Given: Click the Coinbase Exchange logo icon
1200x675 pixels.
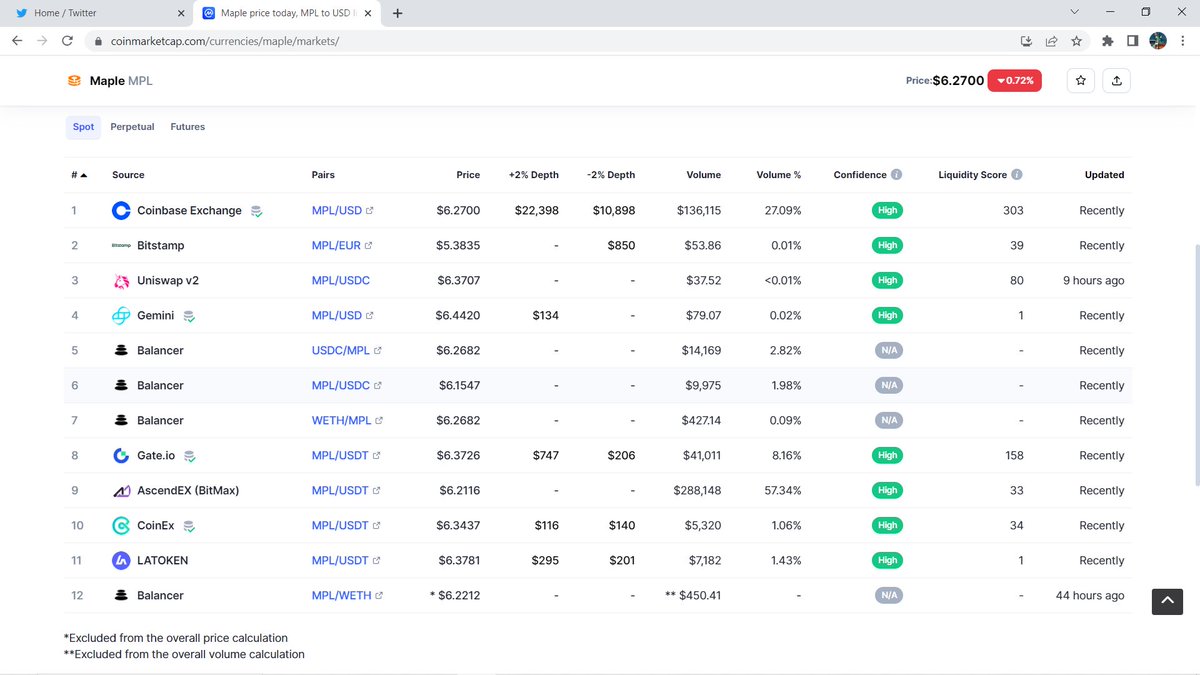Looking at the screenshot, I should (121, 211).
